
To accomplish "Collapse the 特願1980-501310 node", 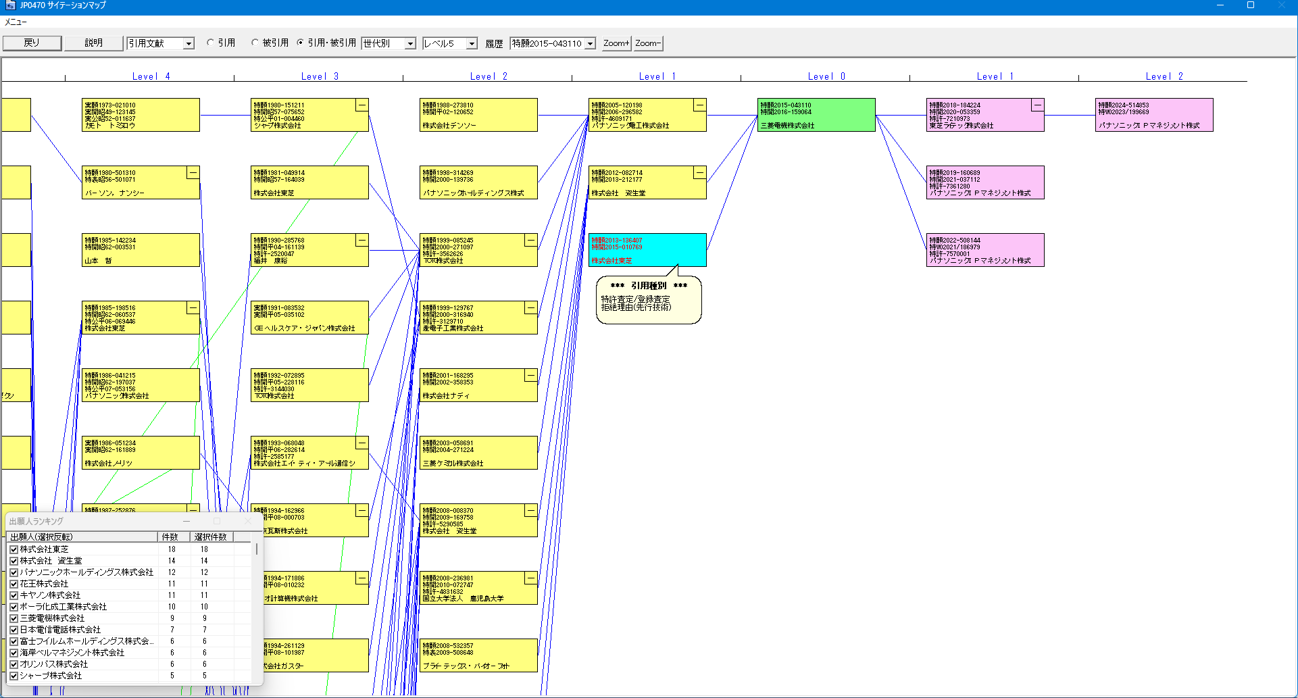I will 192,173.
